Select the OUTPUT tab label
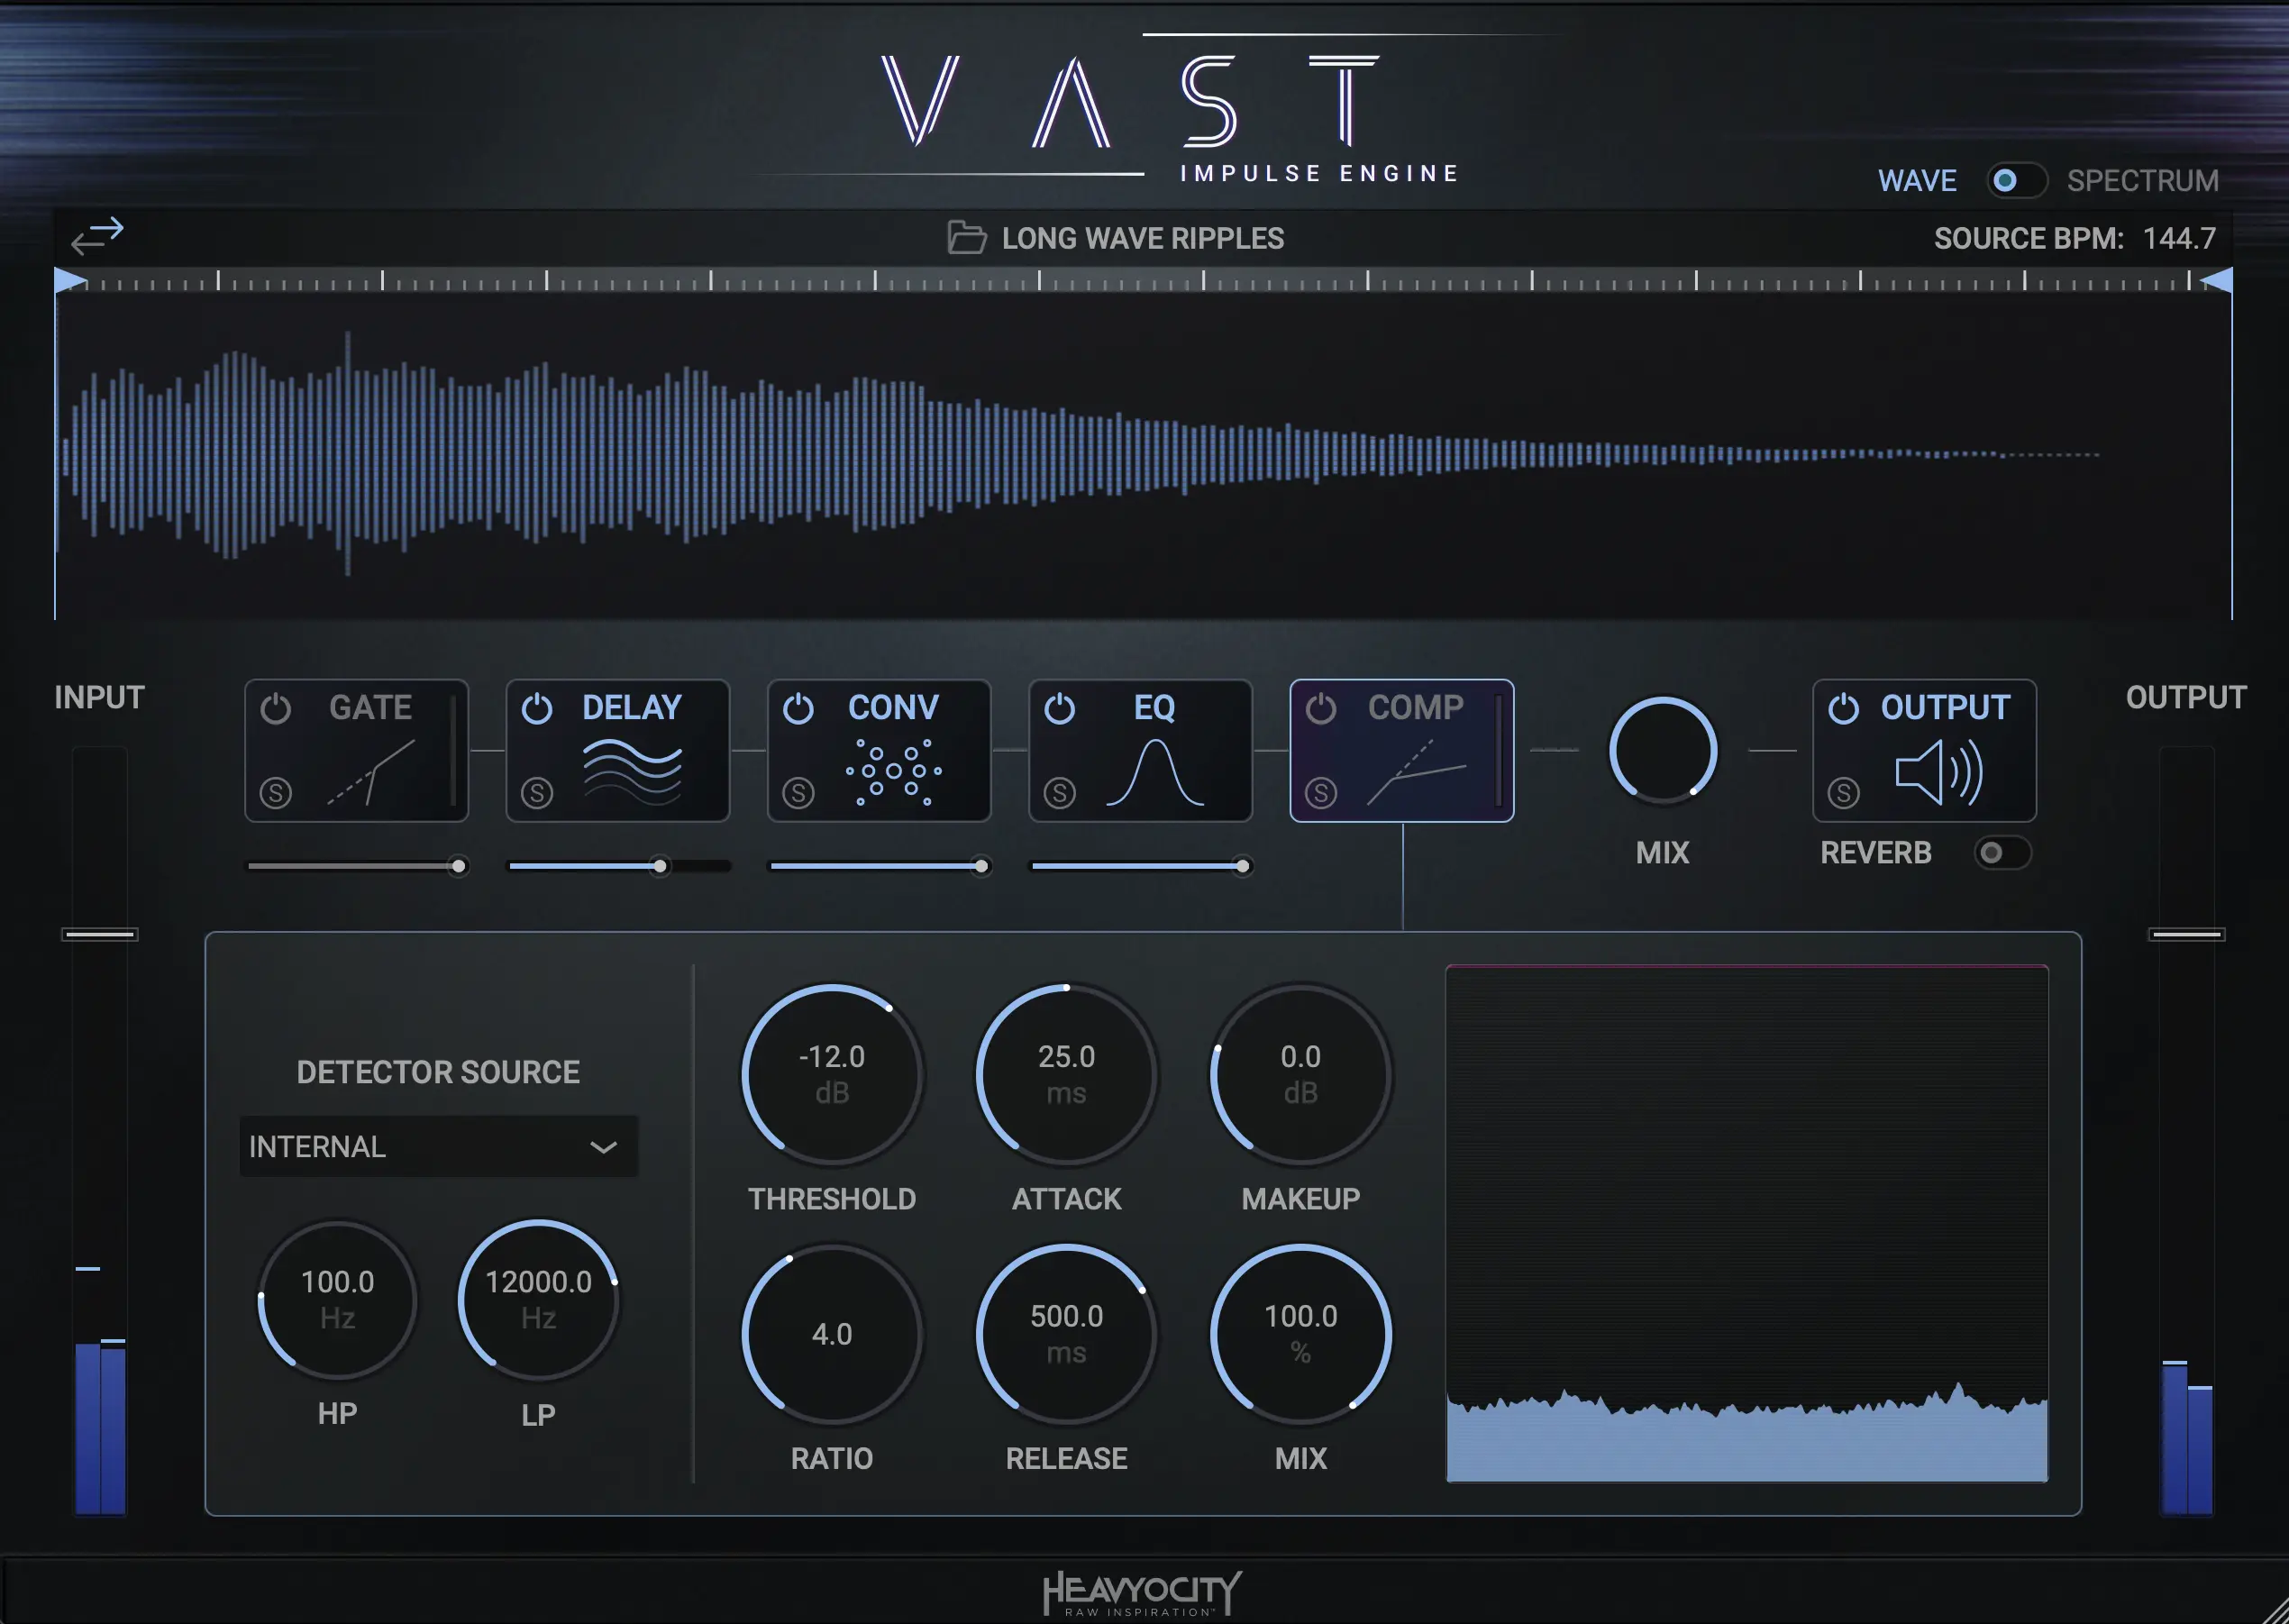The image size is (2289, 1624). point(1945,708)
